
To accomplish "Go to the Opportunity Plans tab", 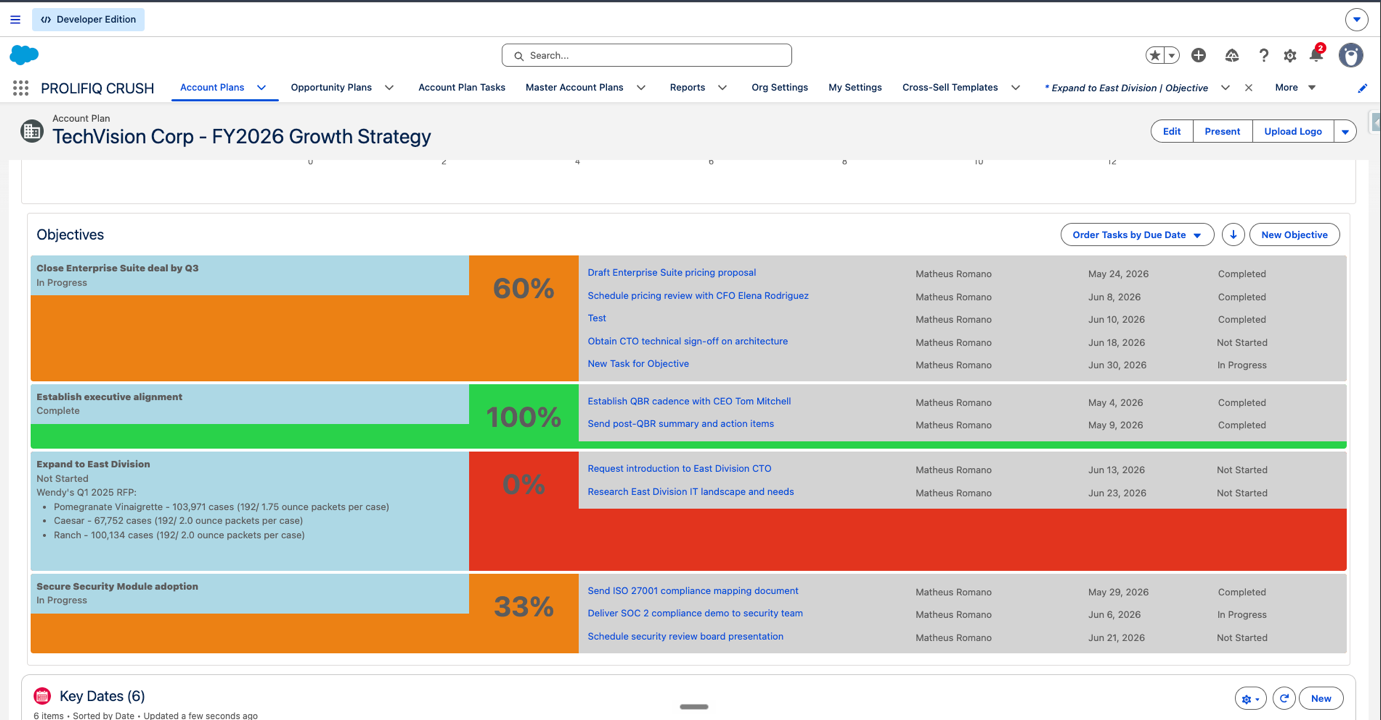I will coord(331,88).
